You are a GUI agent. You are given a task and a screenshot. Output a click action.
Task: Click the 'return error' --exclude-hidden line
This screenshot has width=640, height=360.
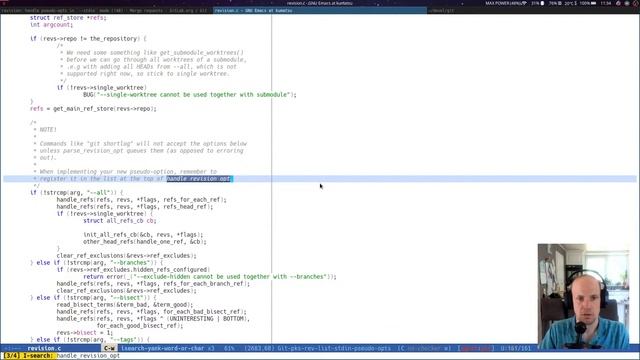(210, 276)
